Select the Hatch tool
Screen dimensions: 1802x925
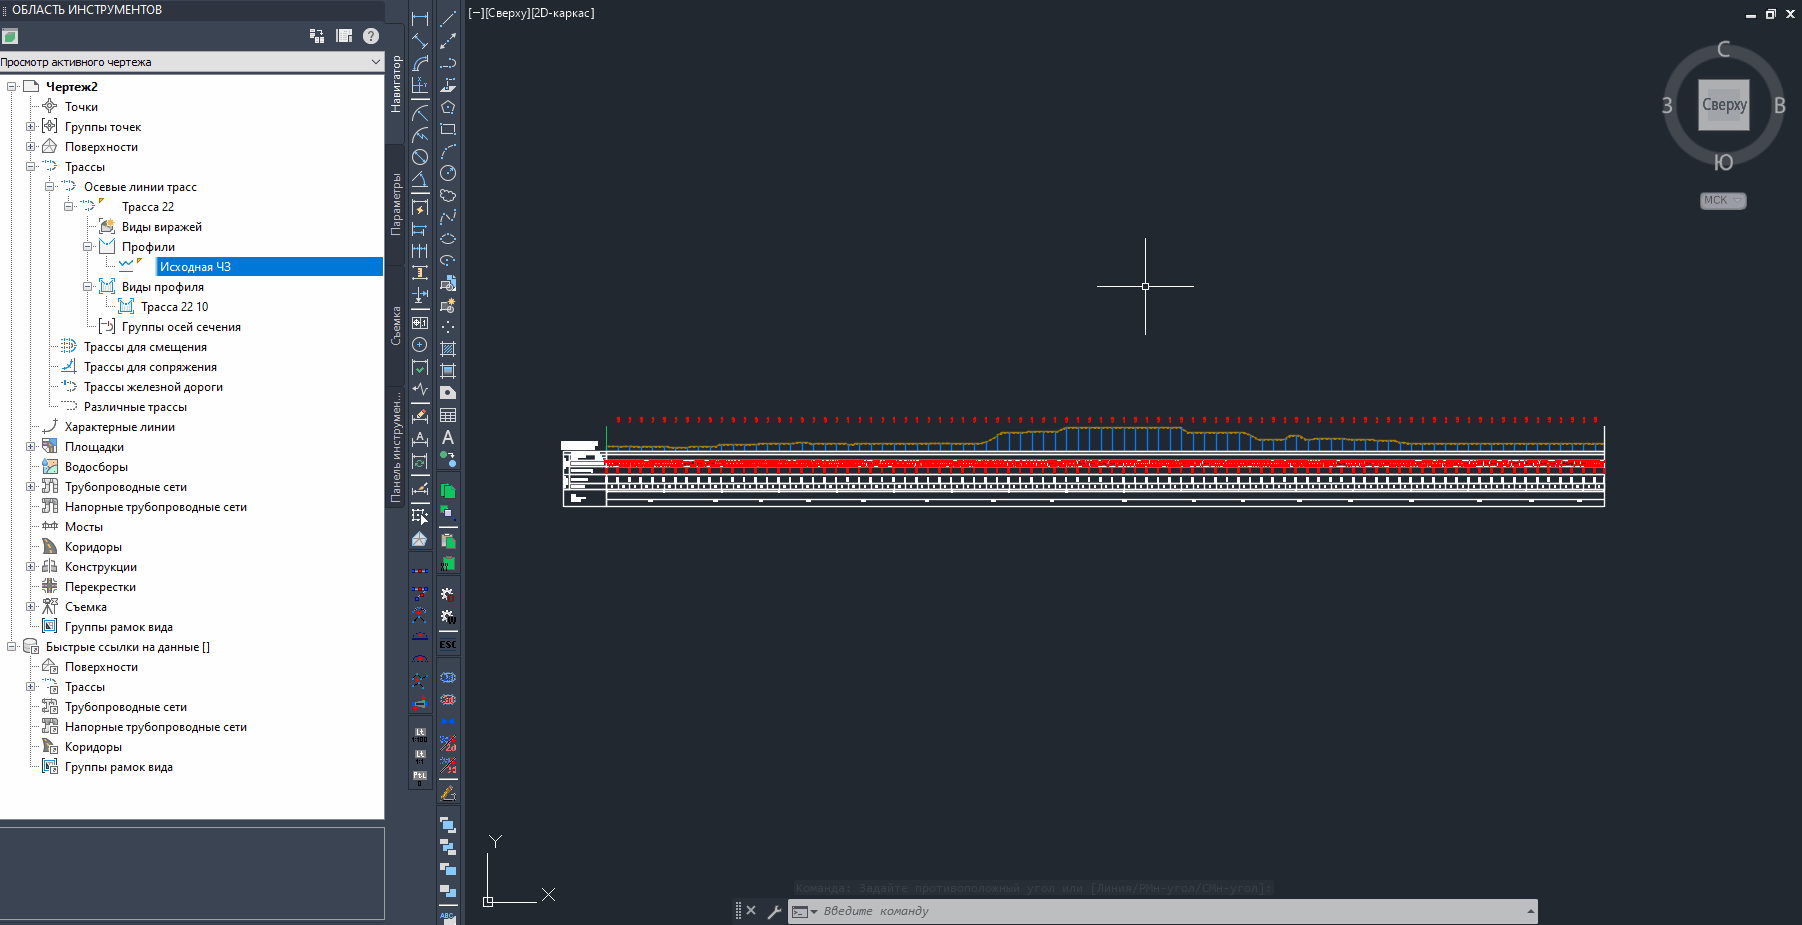[x=448, y=349]
